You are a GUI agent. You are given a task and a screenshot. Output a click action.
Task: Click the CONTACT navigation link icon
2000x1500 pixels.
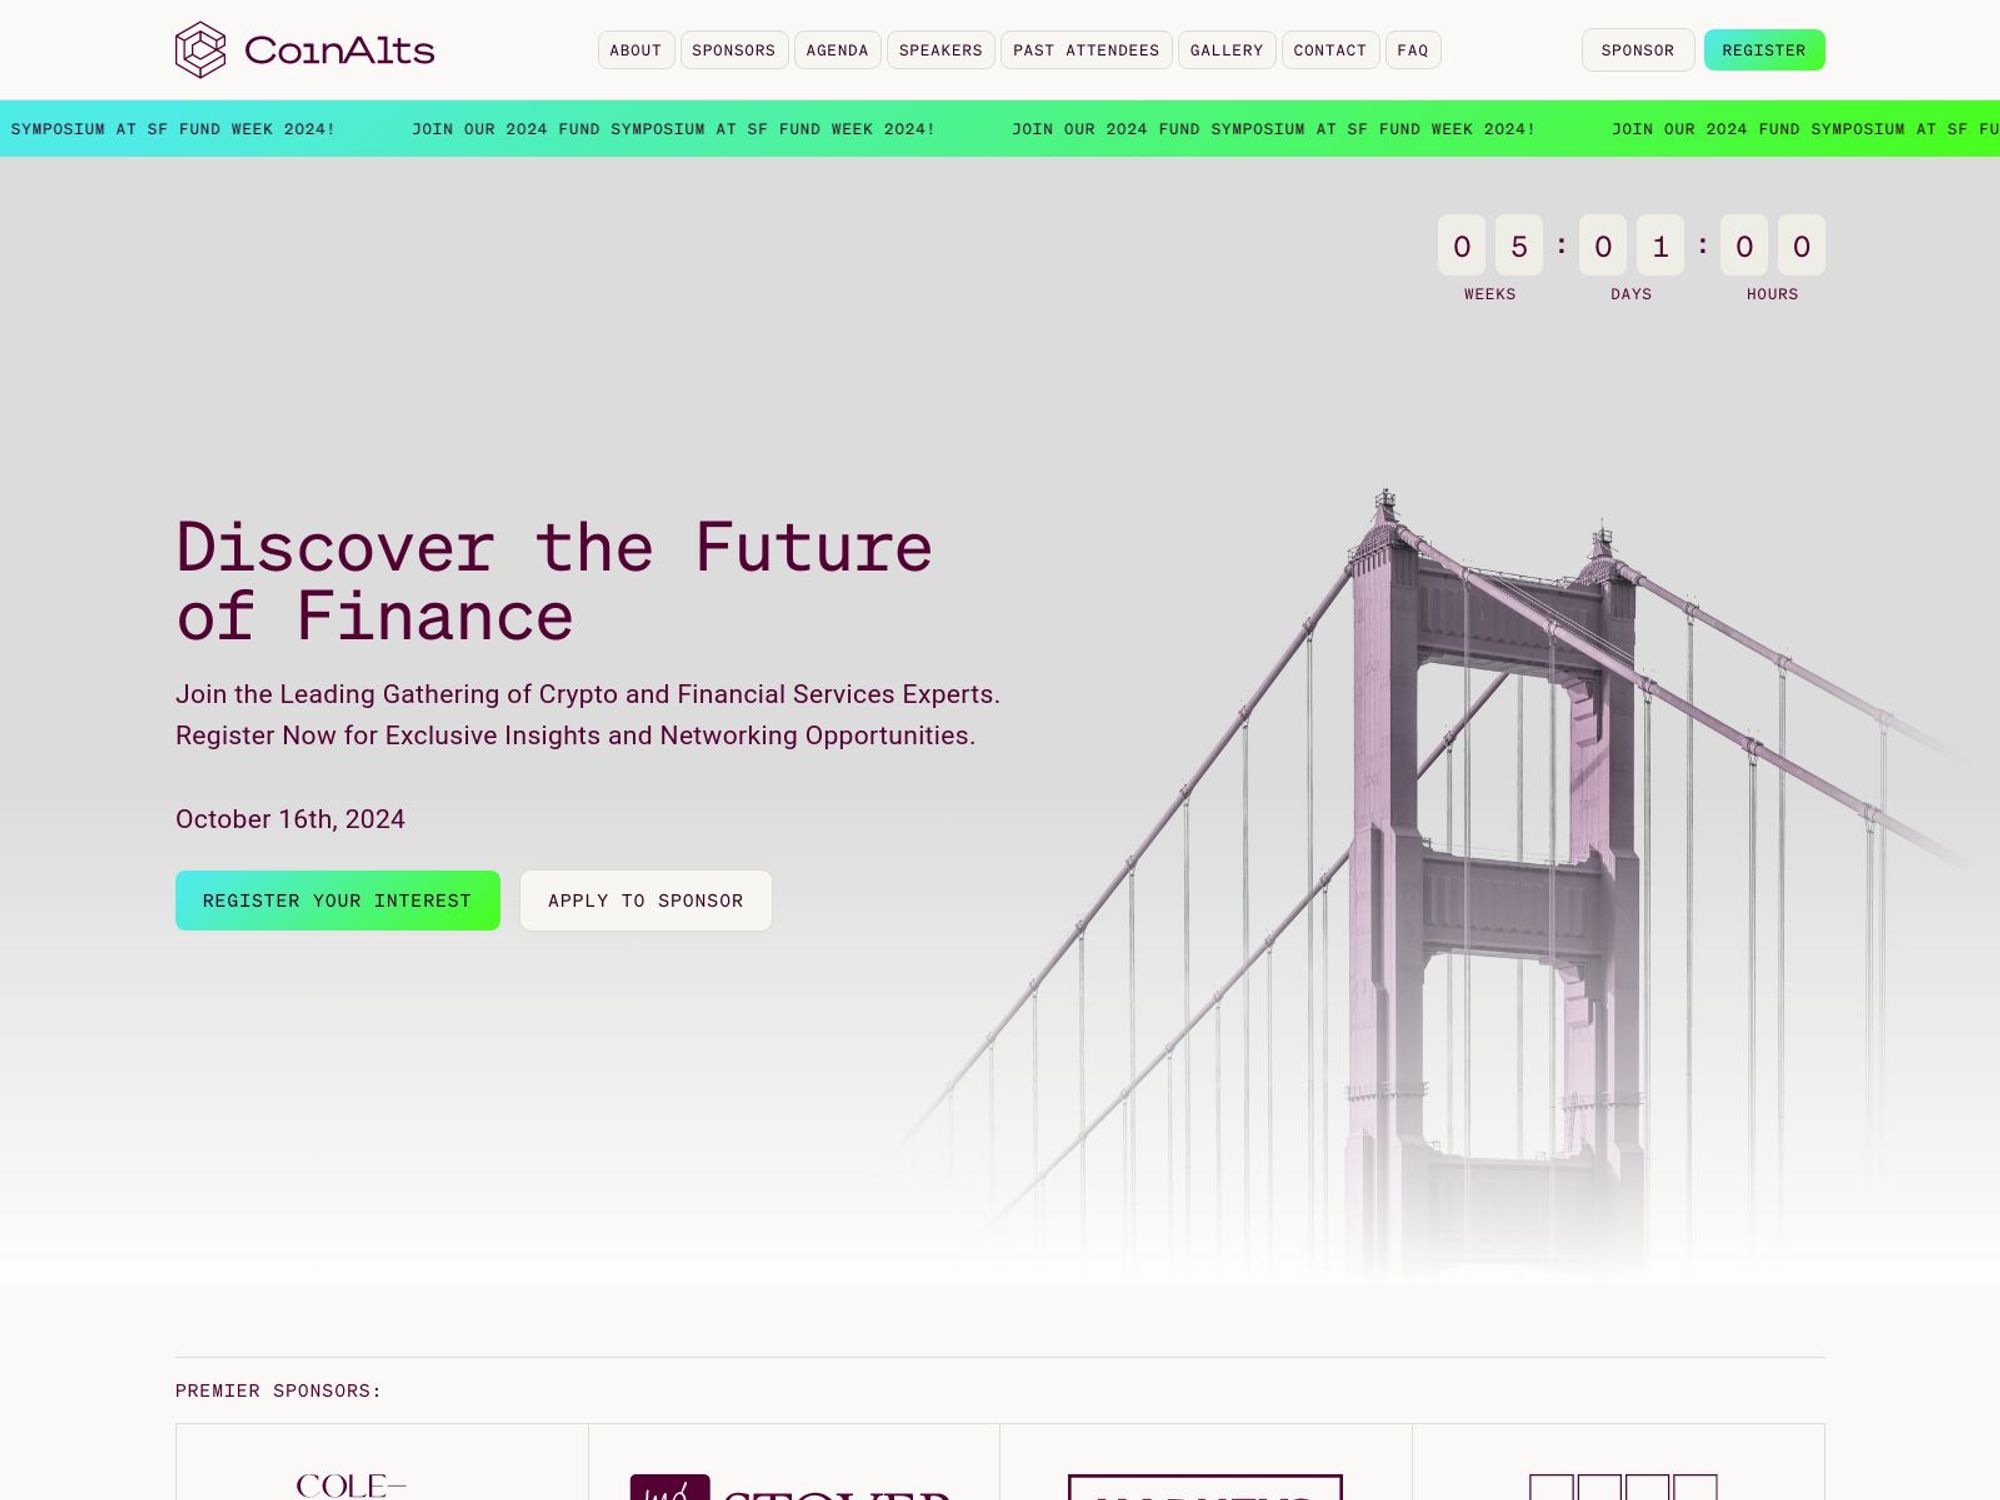tap(1329, 49)
